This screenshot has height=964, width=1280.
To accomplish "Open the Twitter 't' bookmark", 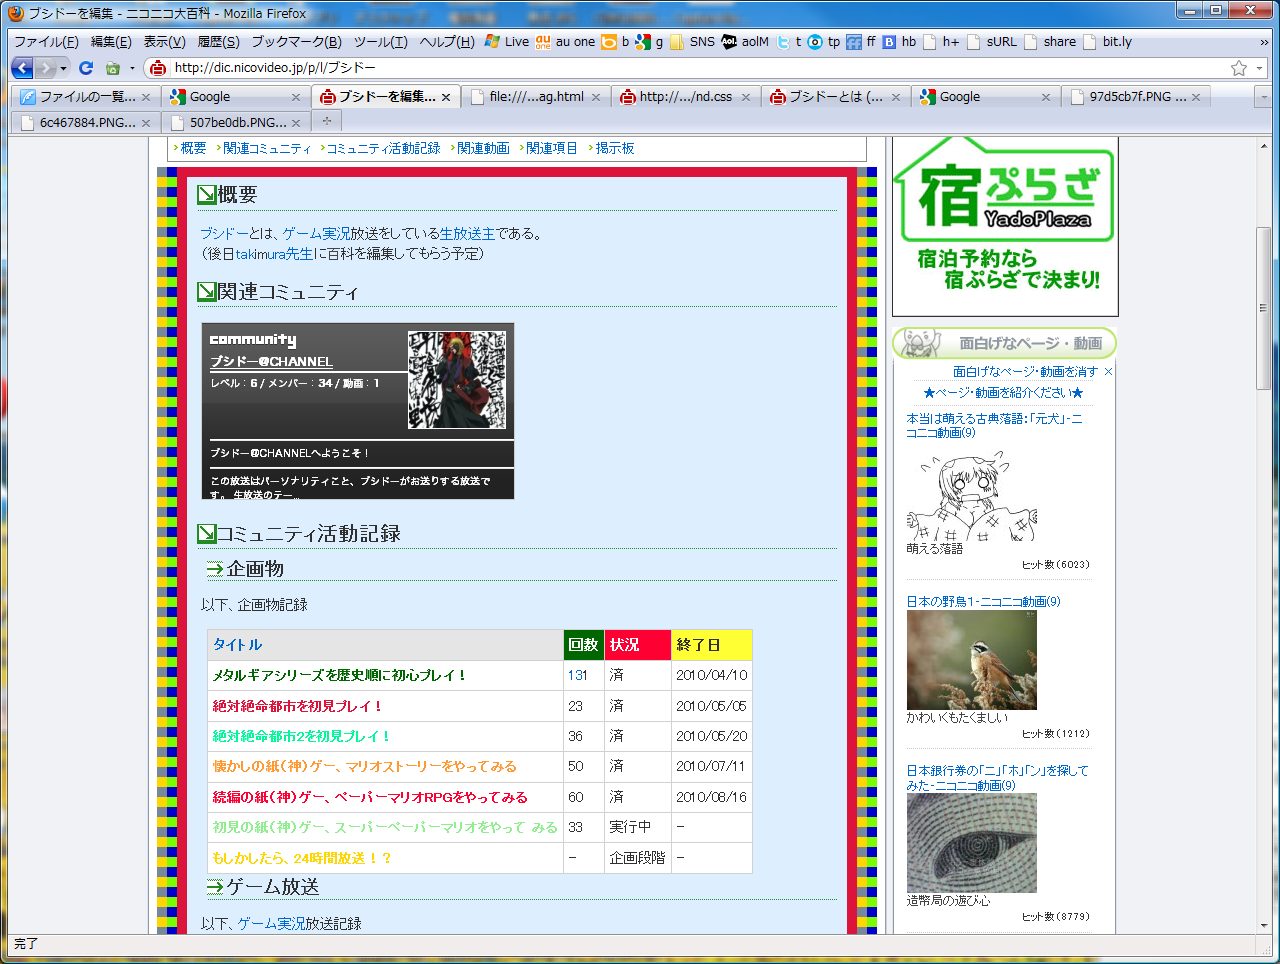I will click(x=789, y=42).
